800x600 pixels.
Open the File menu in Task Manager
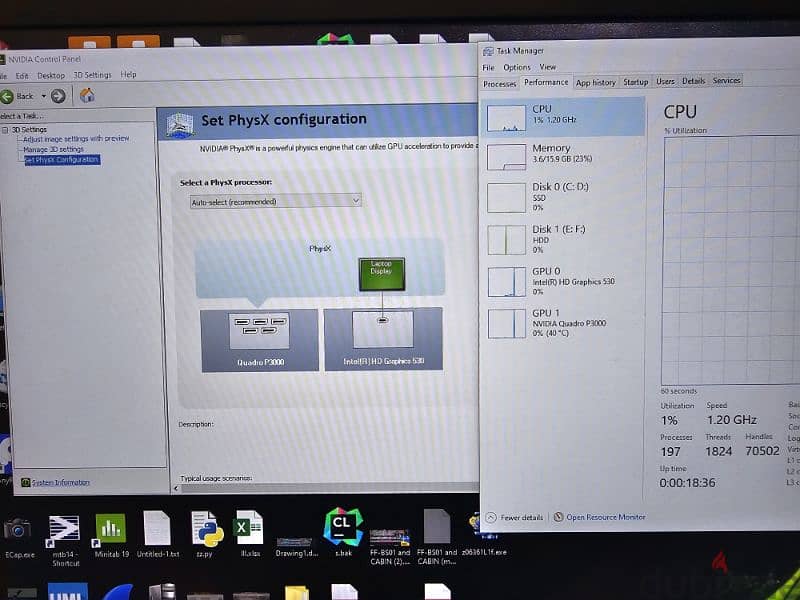click(488, 67)
